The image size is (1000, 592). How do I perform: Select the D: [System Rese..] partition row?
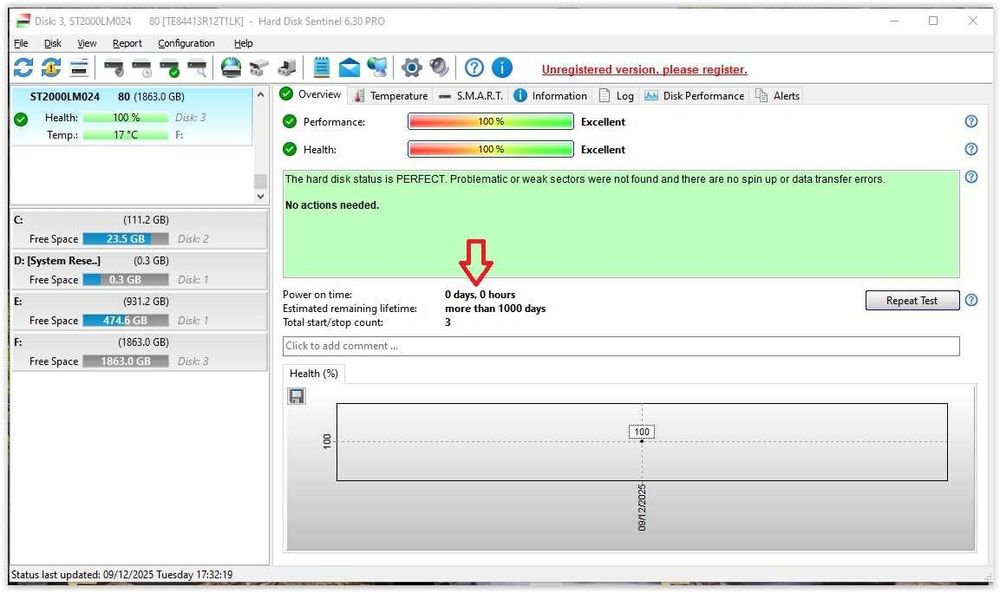(x=139, y=270)
